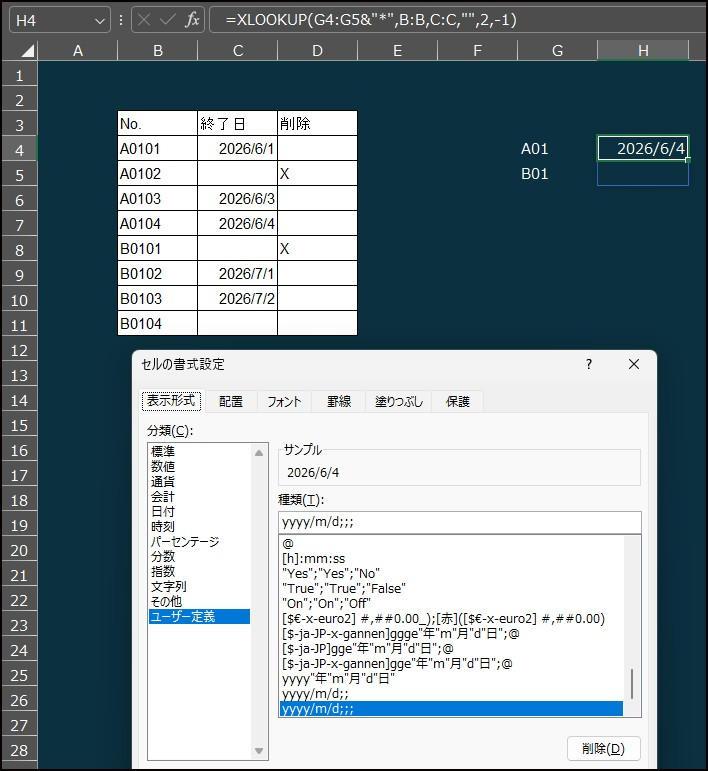Select yyyy"年"m"月"d"日" format

[x=452, y=679]
